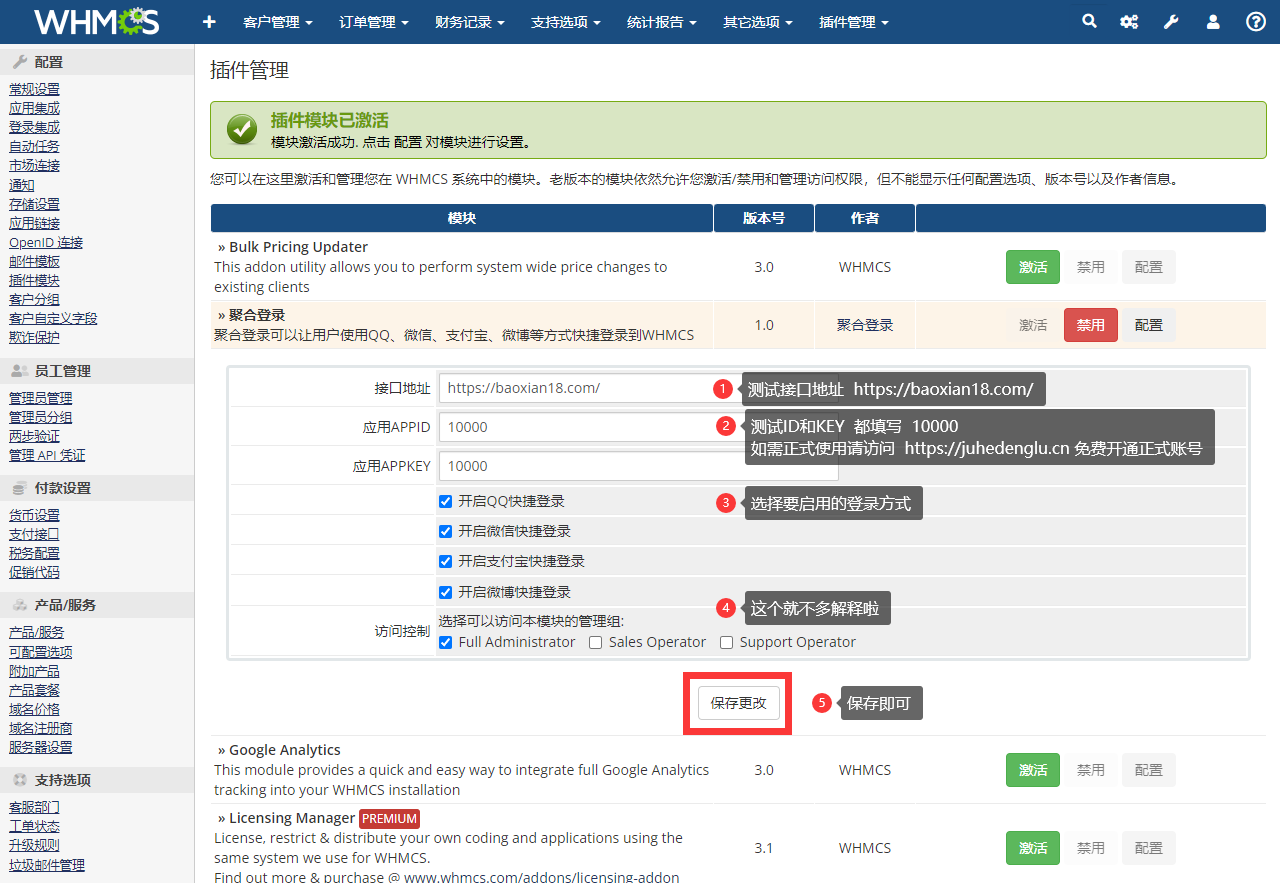This screenshot has height=883, width=1280.
Task: Open 常规设置 in sidebar
Action: 34,89
